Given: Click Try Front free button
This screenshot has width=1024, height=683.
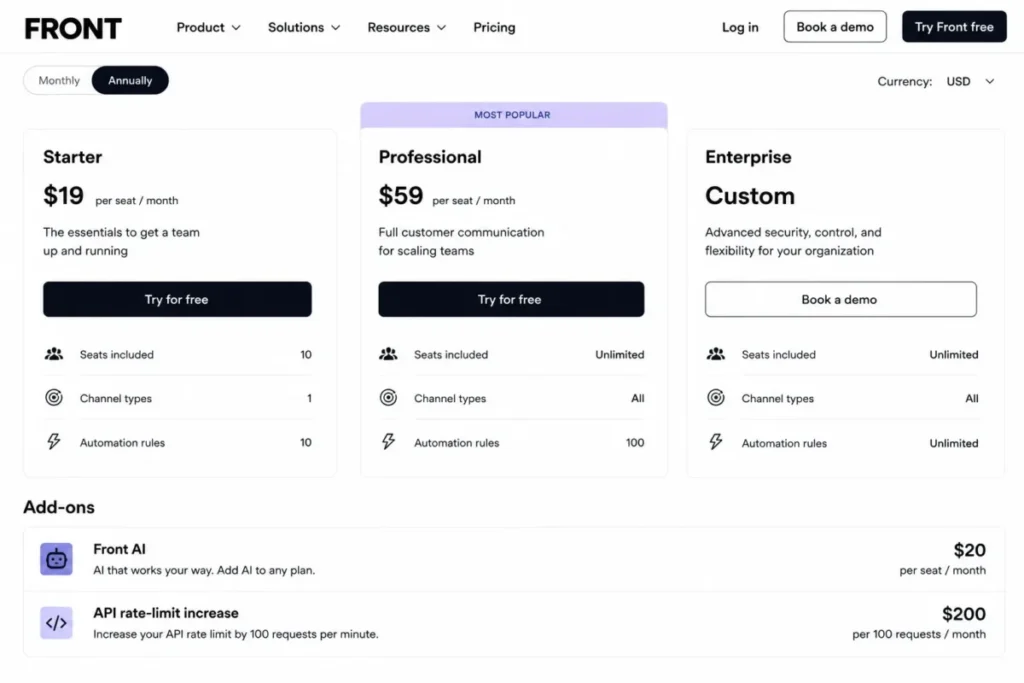Looking at the screenshot, I should [x=954, y=27].
